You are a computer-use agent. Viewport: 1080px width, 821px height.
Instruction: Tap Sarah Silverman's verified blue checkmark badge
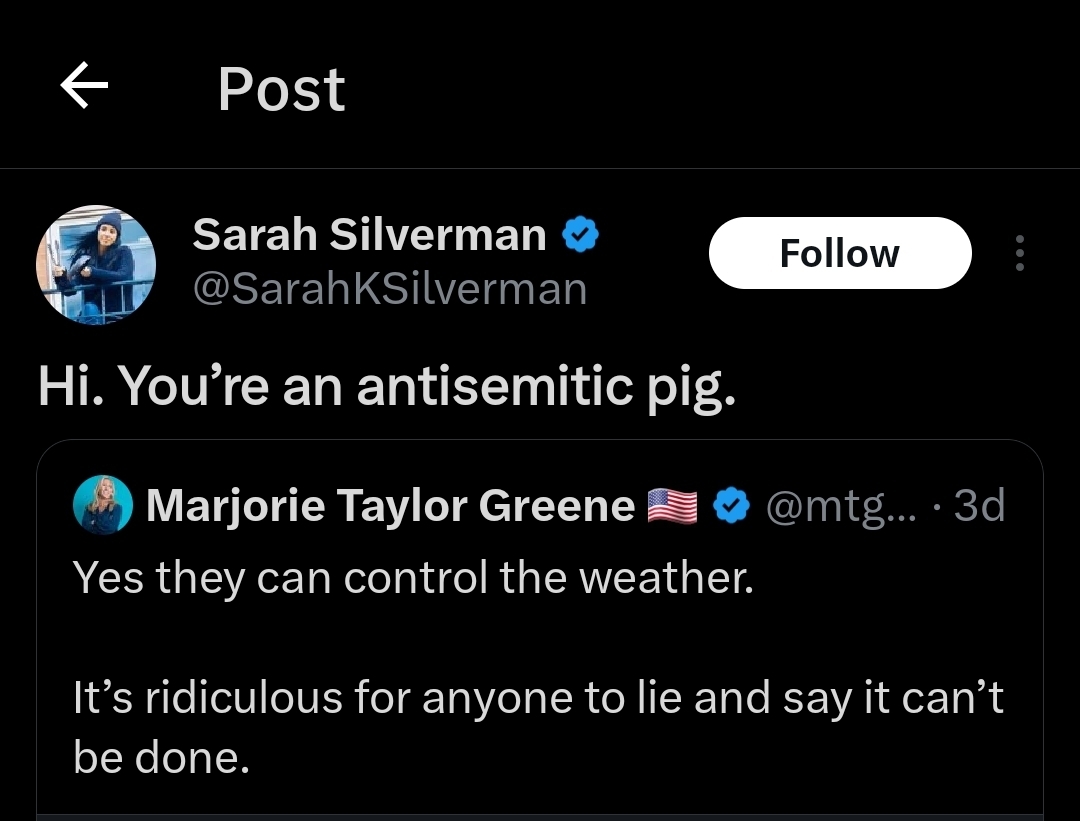(581, 234)
